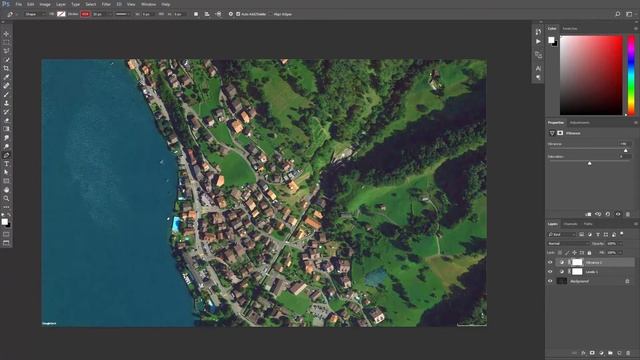Viewport: 640px width, 360px height.
Task: Select the Horizontal Type tool
Action: pos(6,164)
